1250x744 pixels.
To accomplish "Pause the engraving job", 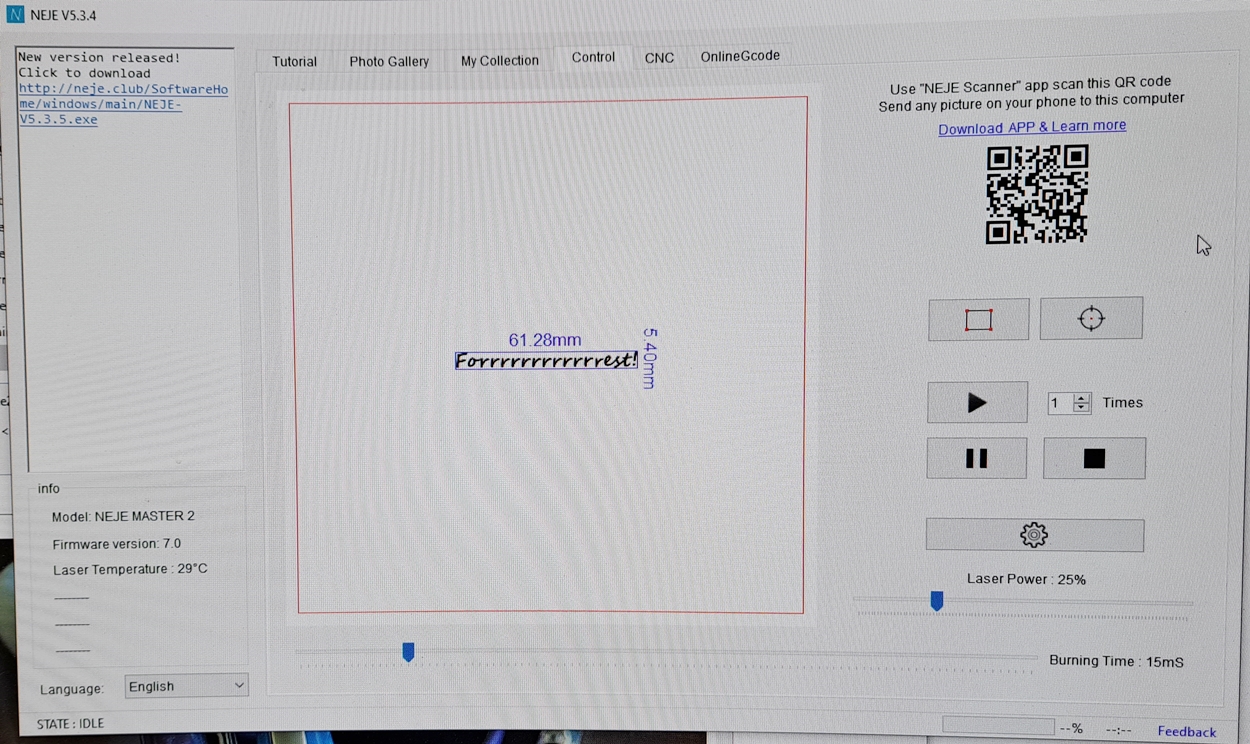I will point(977,459).
